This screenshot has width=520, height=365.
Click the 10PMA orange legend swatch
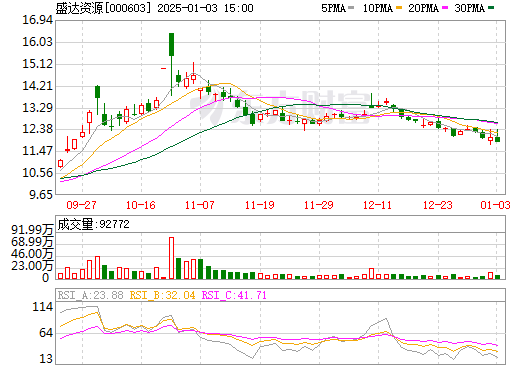click(399, 7)
